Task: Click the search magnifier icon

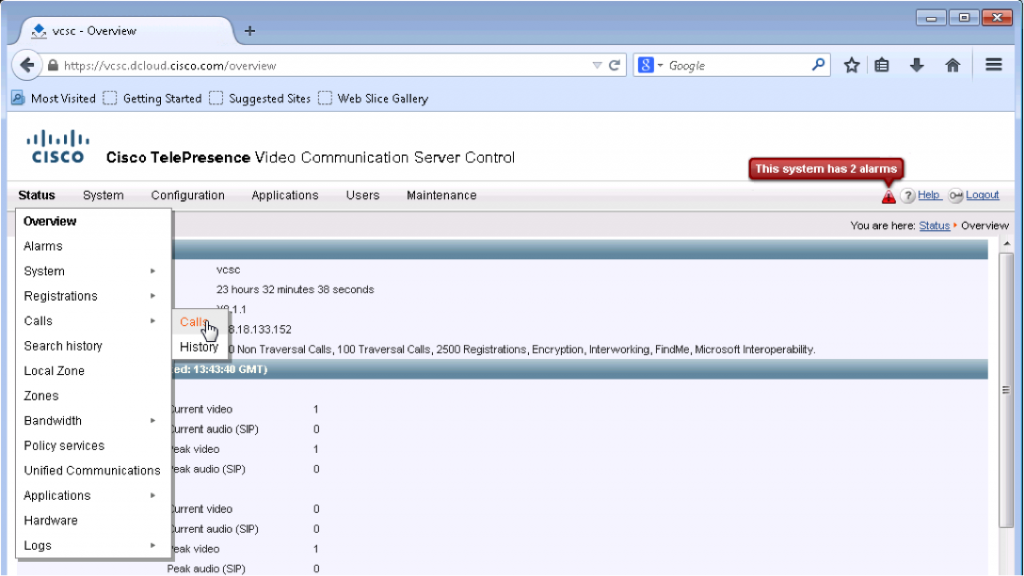Action: coord(818,65)
